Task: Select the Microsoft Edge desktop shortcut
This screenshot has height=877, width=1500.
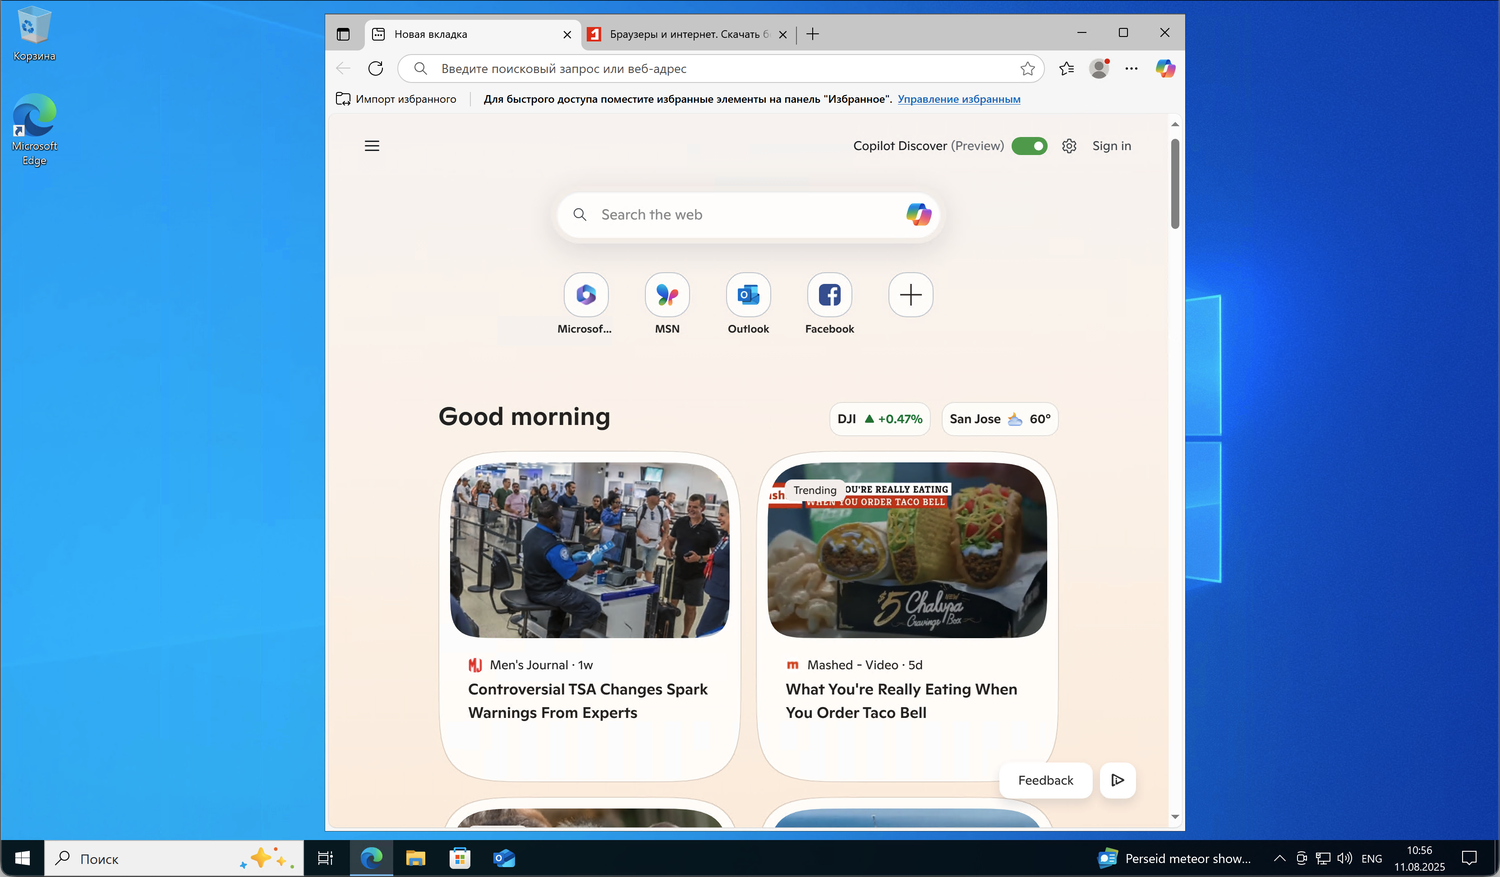Action: pos(35,130)
